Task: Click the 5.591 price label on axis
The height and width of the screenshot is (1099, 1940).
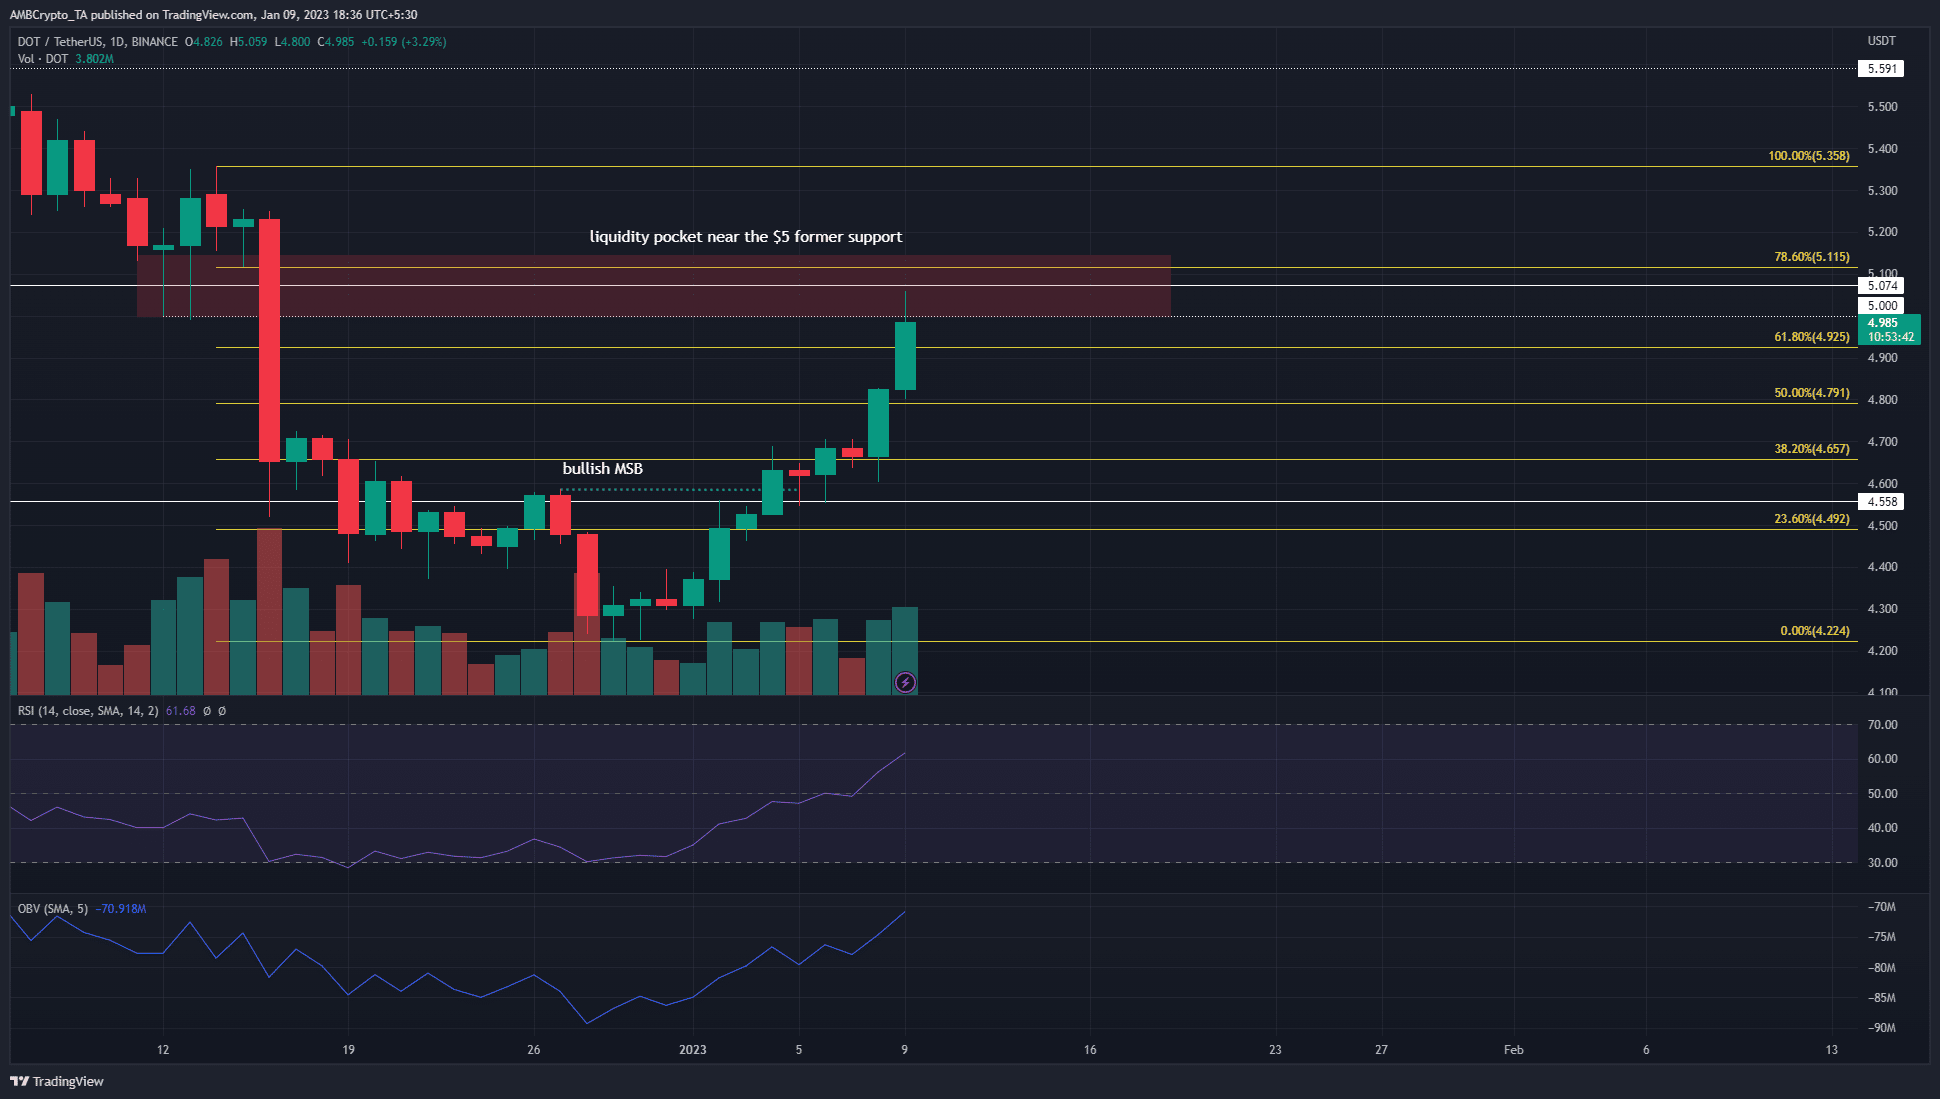Action: (x=1881, y=69)
